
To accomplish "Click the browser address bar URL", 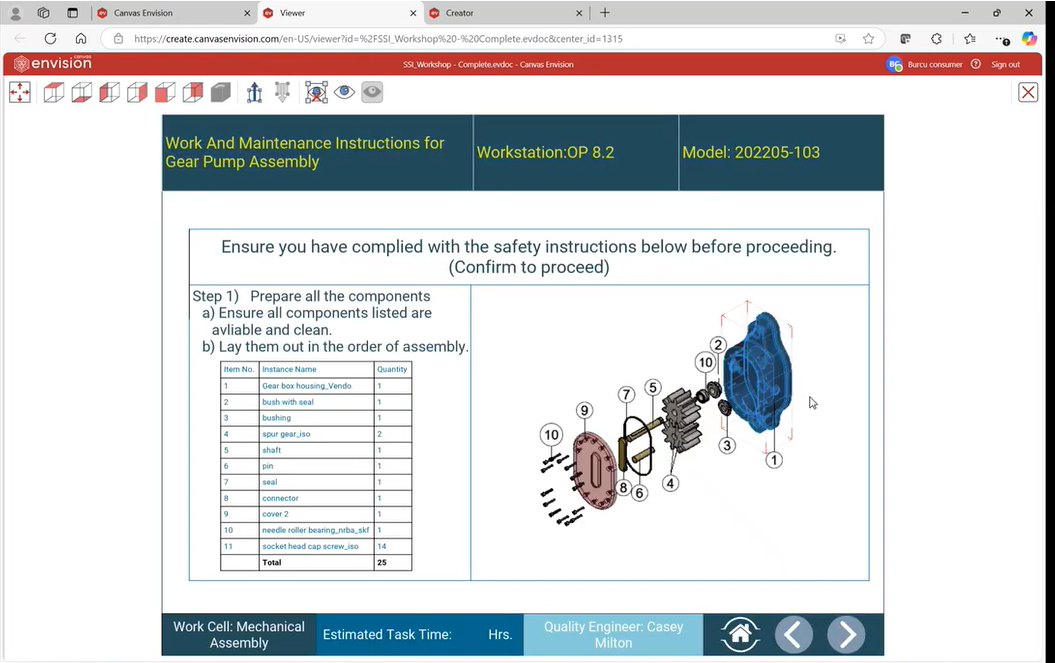I will 378,39.
